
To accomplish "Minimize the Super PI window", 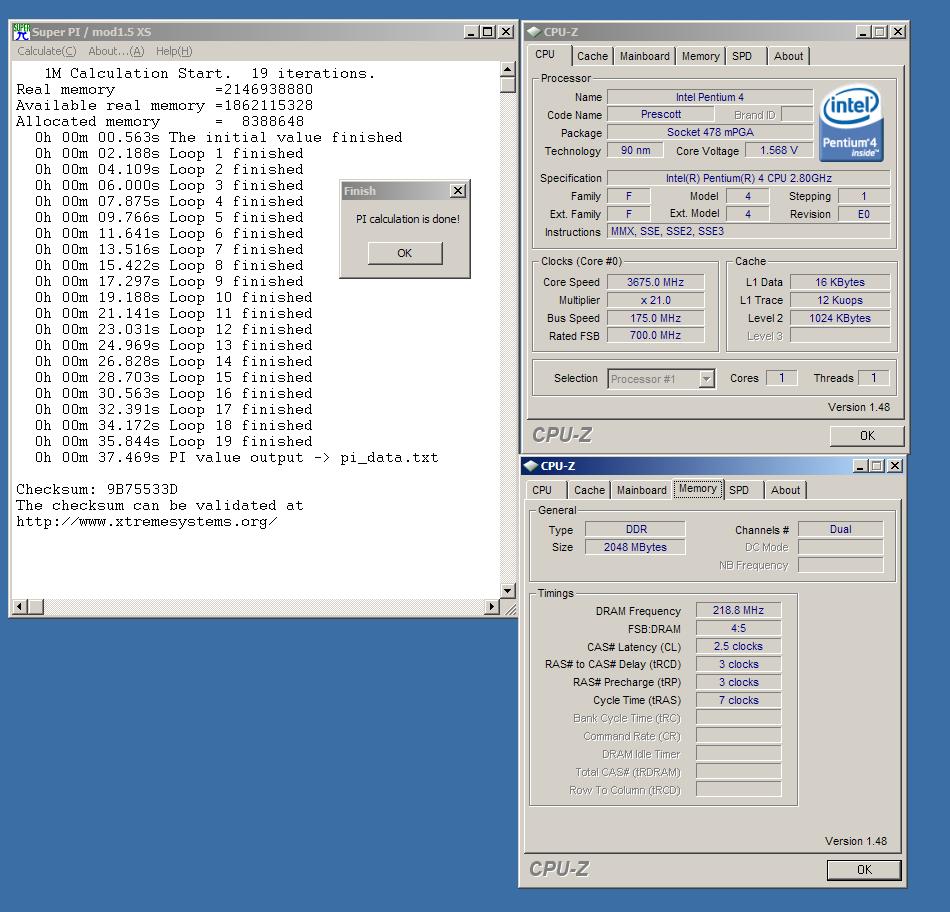I will (x=471, y=32).
